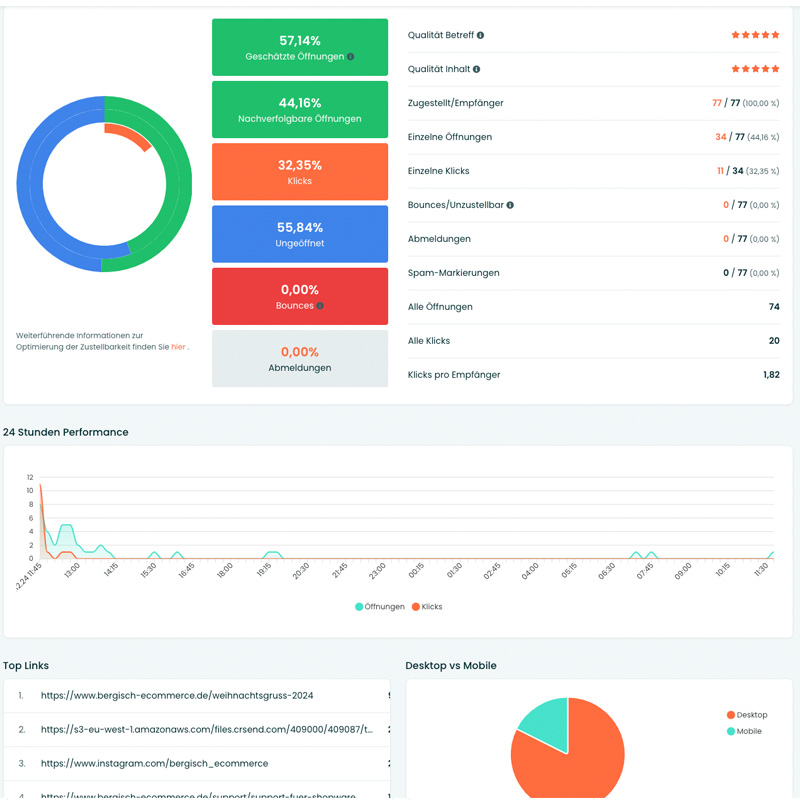Toggle Öffnungen series in chart legend
This screenshot has width=800, height=800.
point(379,607)
